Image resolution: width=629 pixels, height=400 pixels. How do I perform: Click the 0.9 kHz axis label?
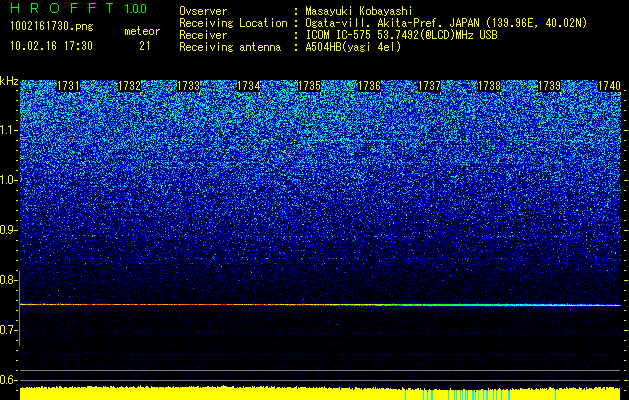tap(7, 230)
